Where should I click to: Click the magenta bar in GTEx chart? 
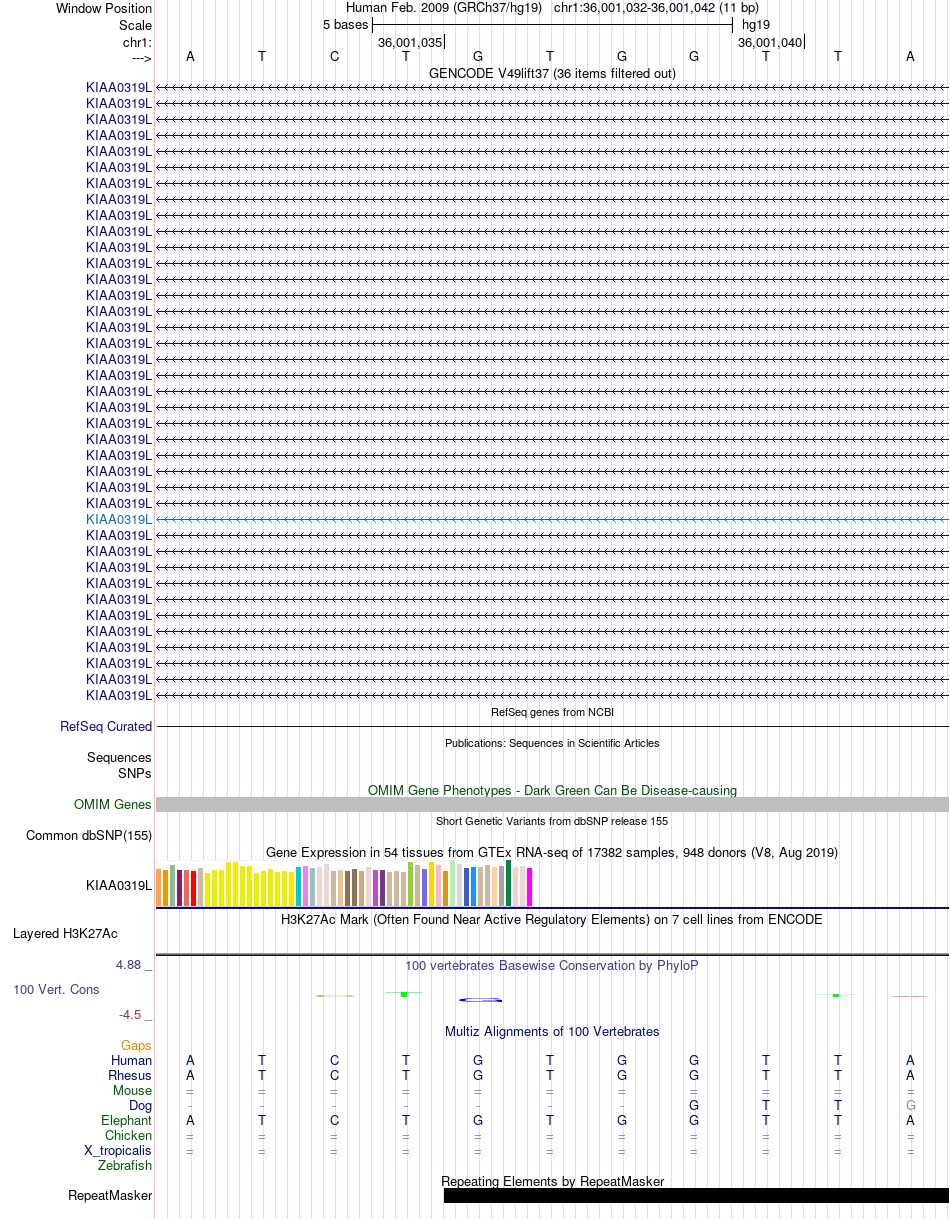tap(529, 887)
